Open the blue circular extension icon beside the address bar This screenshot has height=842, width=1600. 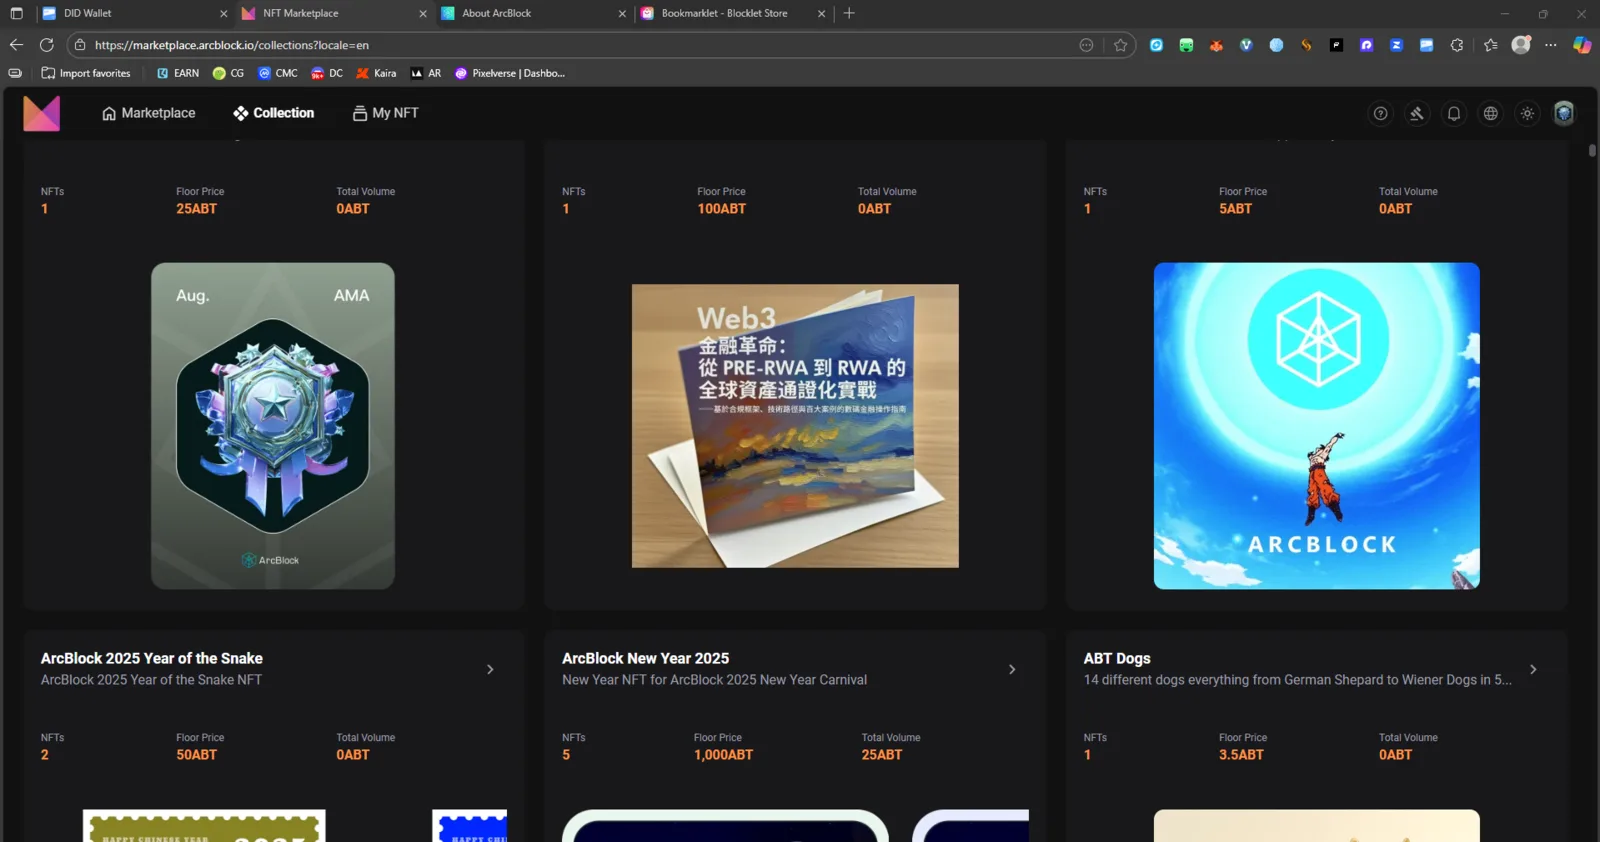[x=1156, y=45]
